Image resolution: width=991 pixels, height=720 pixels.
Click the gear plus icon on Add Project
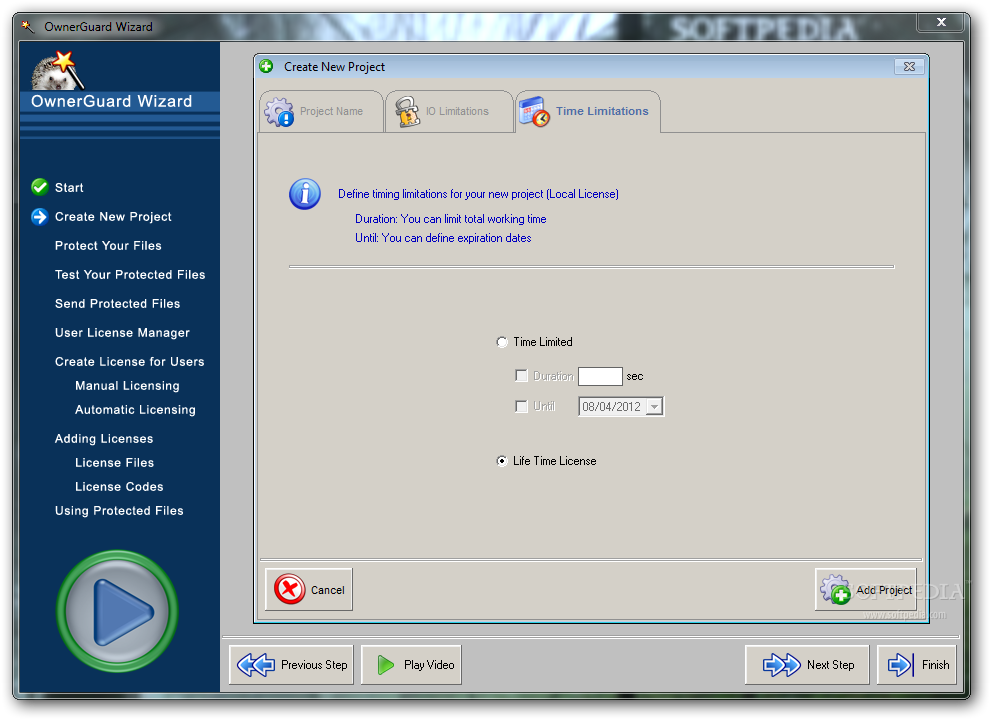(836, 589)
